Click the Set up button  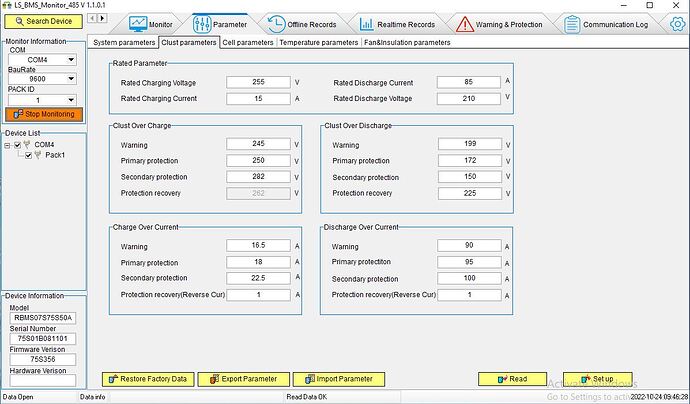click(x=598, y=379)
